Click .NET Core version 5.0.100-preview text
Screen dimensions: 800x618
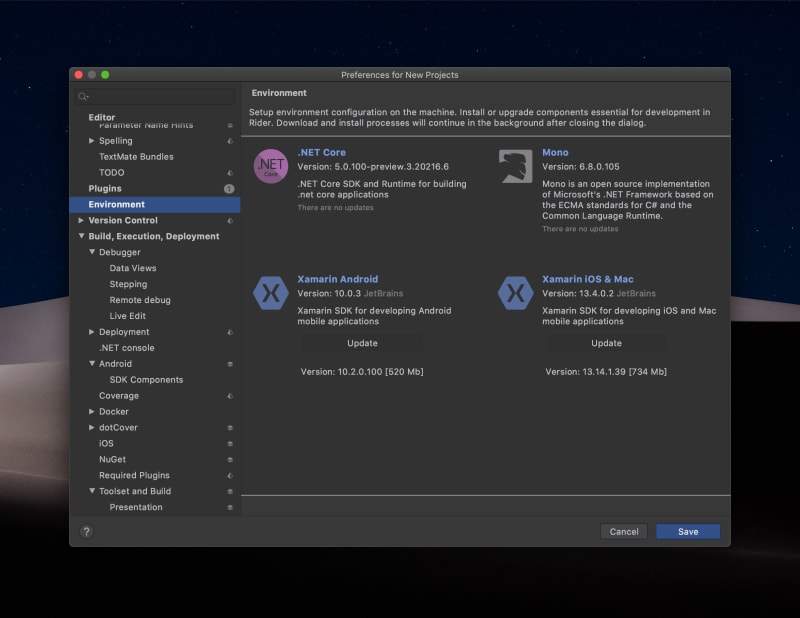[x=373, y=167]
